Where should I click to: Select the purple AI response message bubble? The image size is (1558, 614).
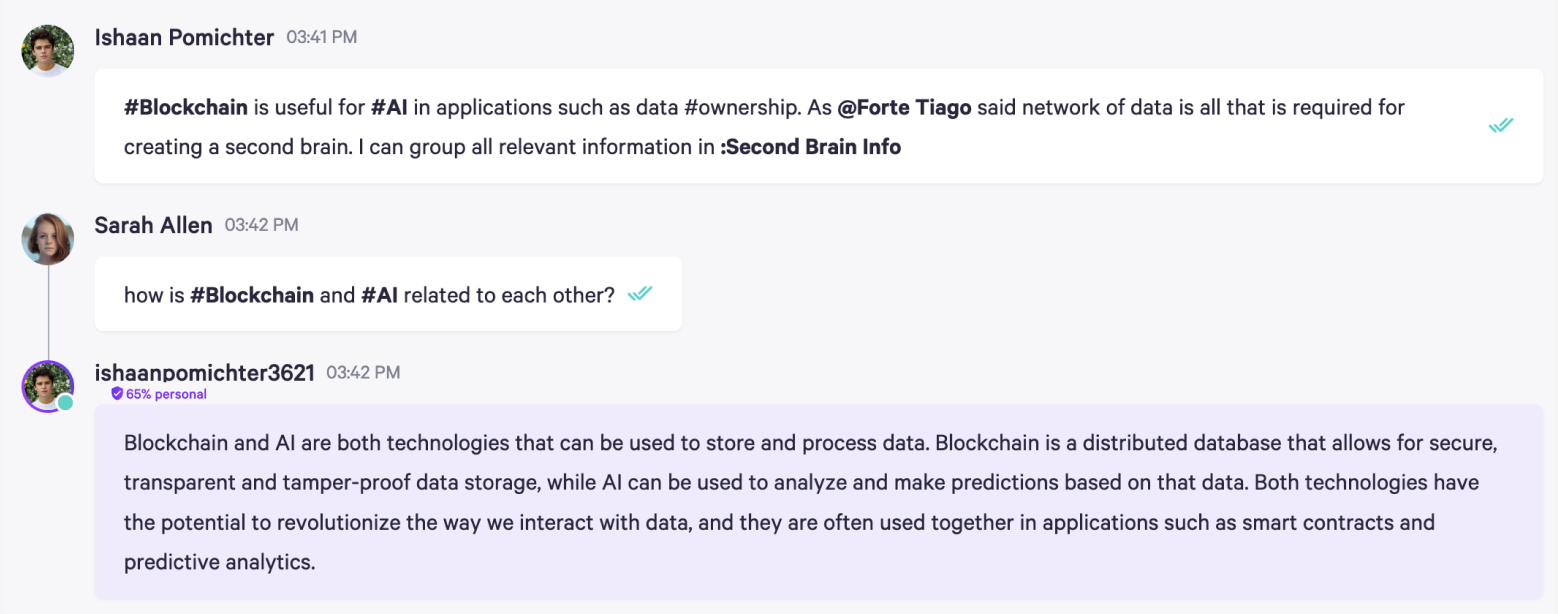point(818,502)
